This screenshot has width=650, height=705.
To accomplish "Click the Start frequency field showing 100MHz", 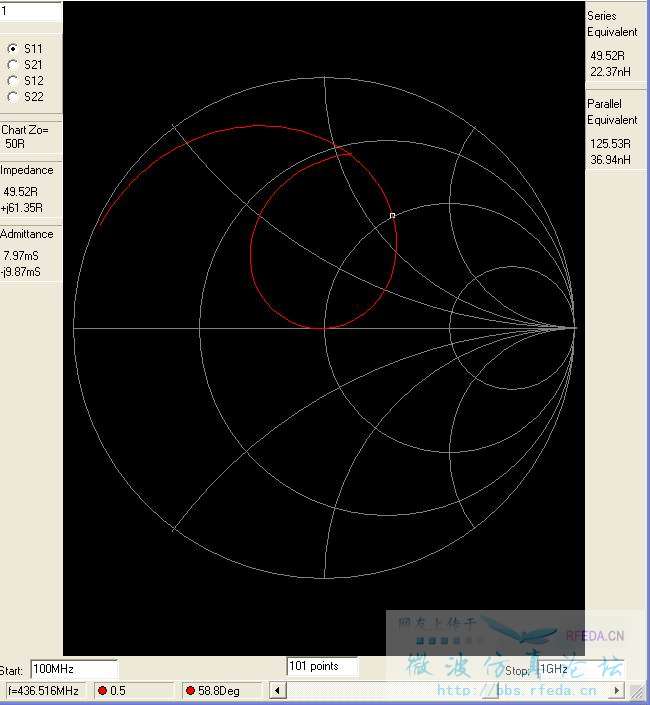I will point(74,669).
